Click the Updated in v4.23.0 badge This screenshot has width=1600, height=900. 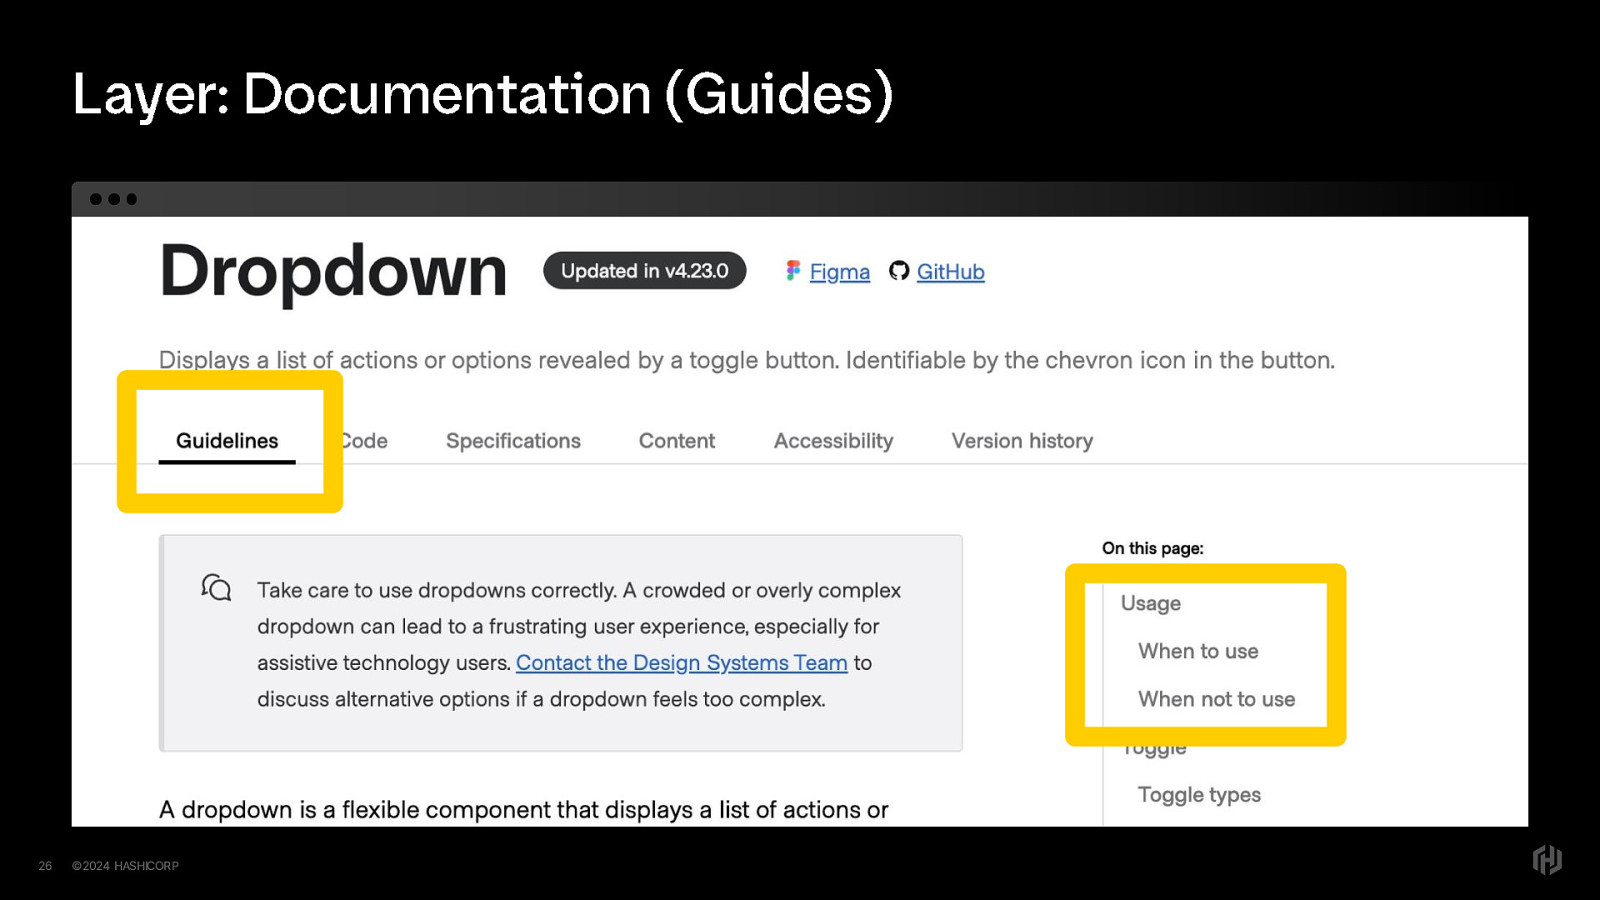(x=644, y=271)
